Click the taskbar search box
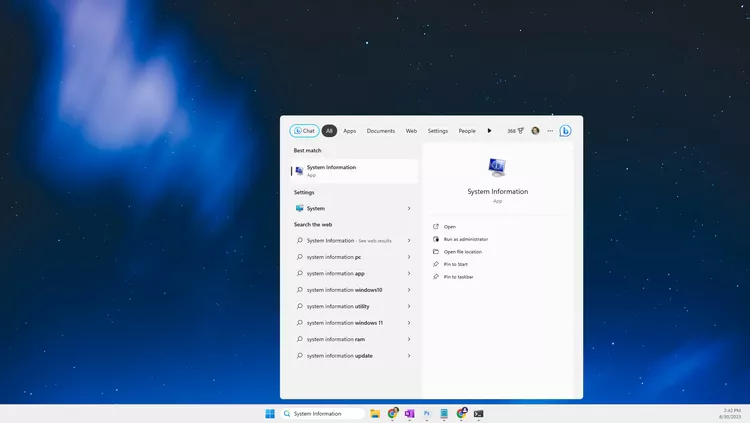This screenshot has height=423, width=750. (323, 413)
